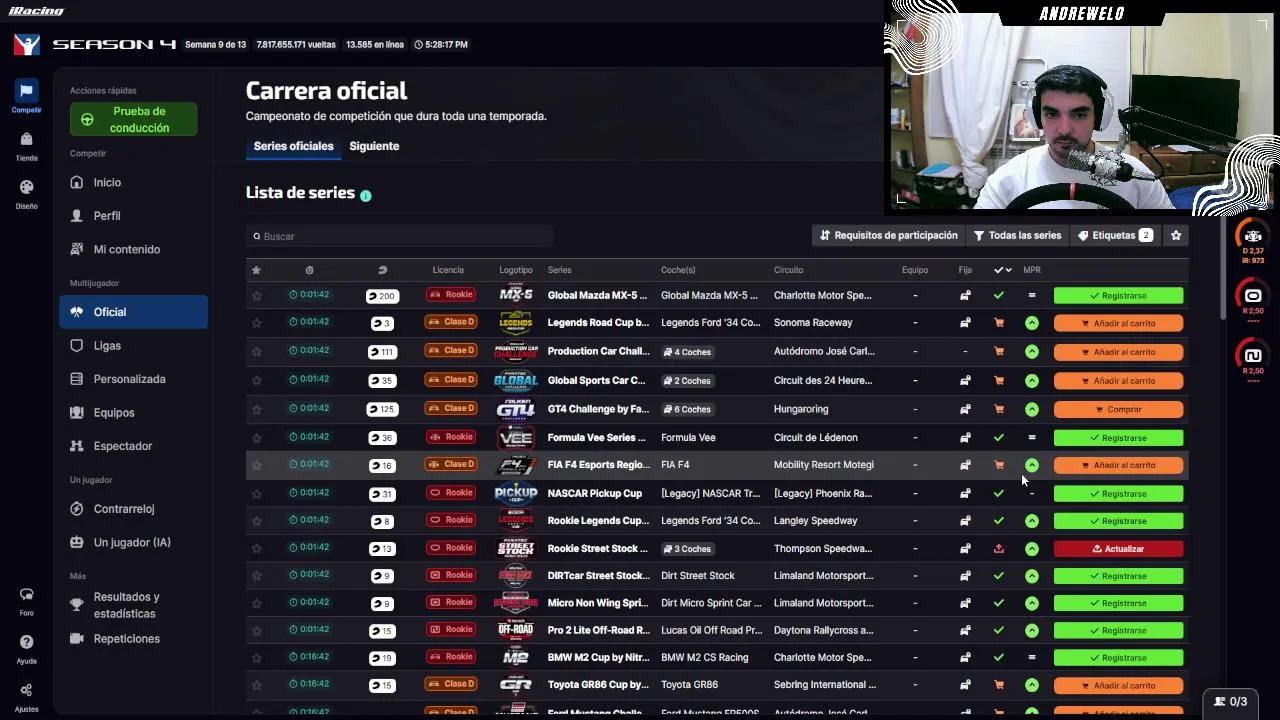This screenshot has height=720, width=1280.
Task: Click the series list vertical scrollbar
Action: tap(1221, 270)
